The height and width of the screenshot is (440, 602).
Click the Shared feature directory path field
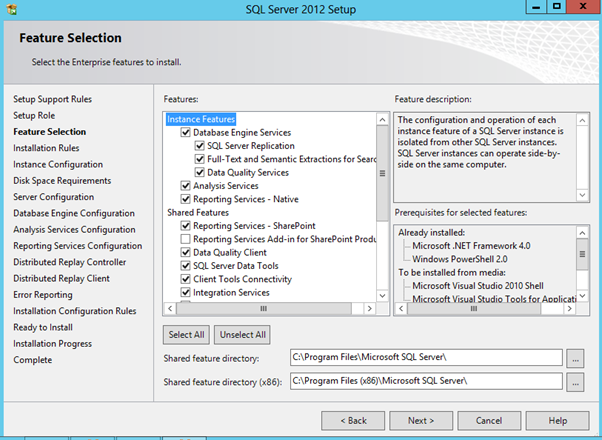tap(426, 357)
